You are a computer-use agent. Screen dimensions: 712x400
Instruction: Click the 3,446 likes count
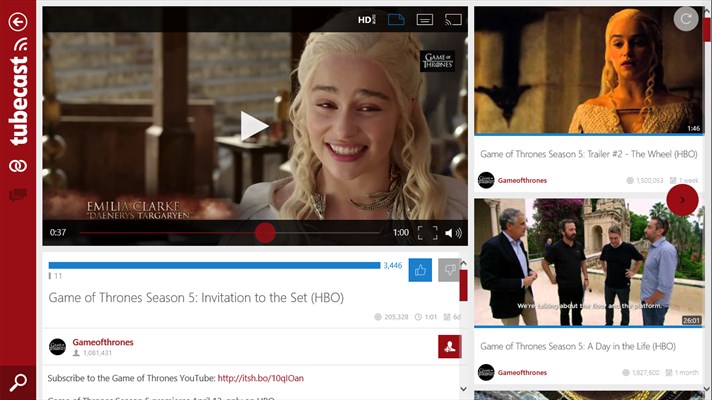coord(393,266)
